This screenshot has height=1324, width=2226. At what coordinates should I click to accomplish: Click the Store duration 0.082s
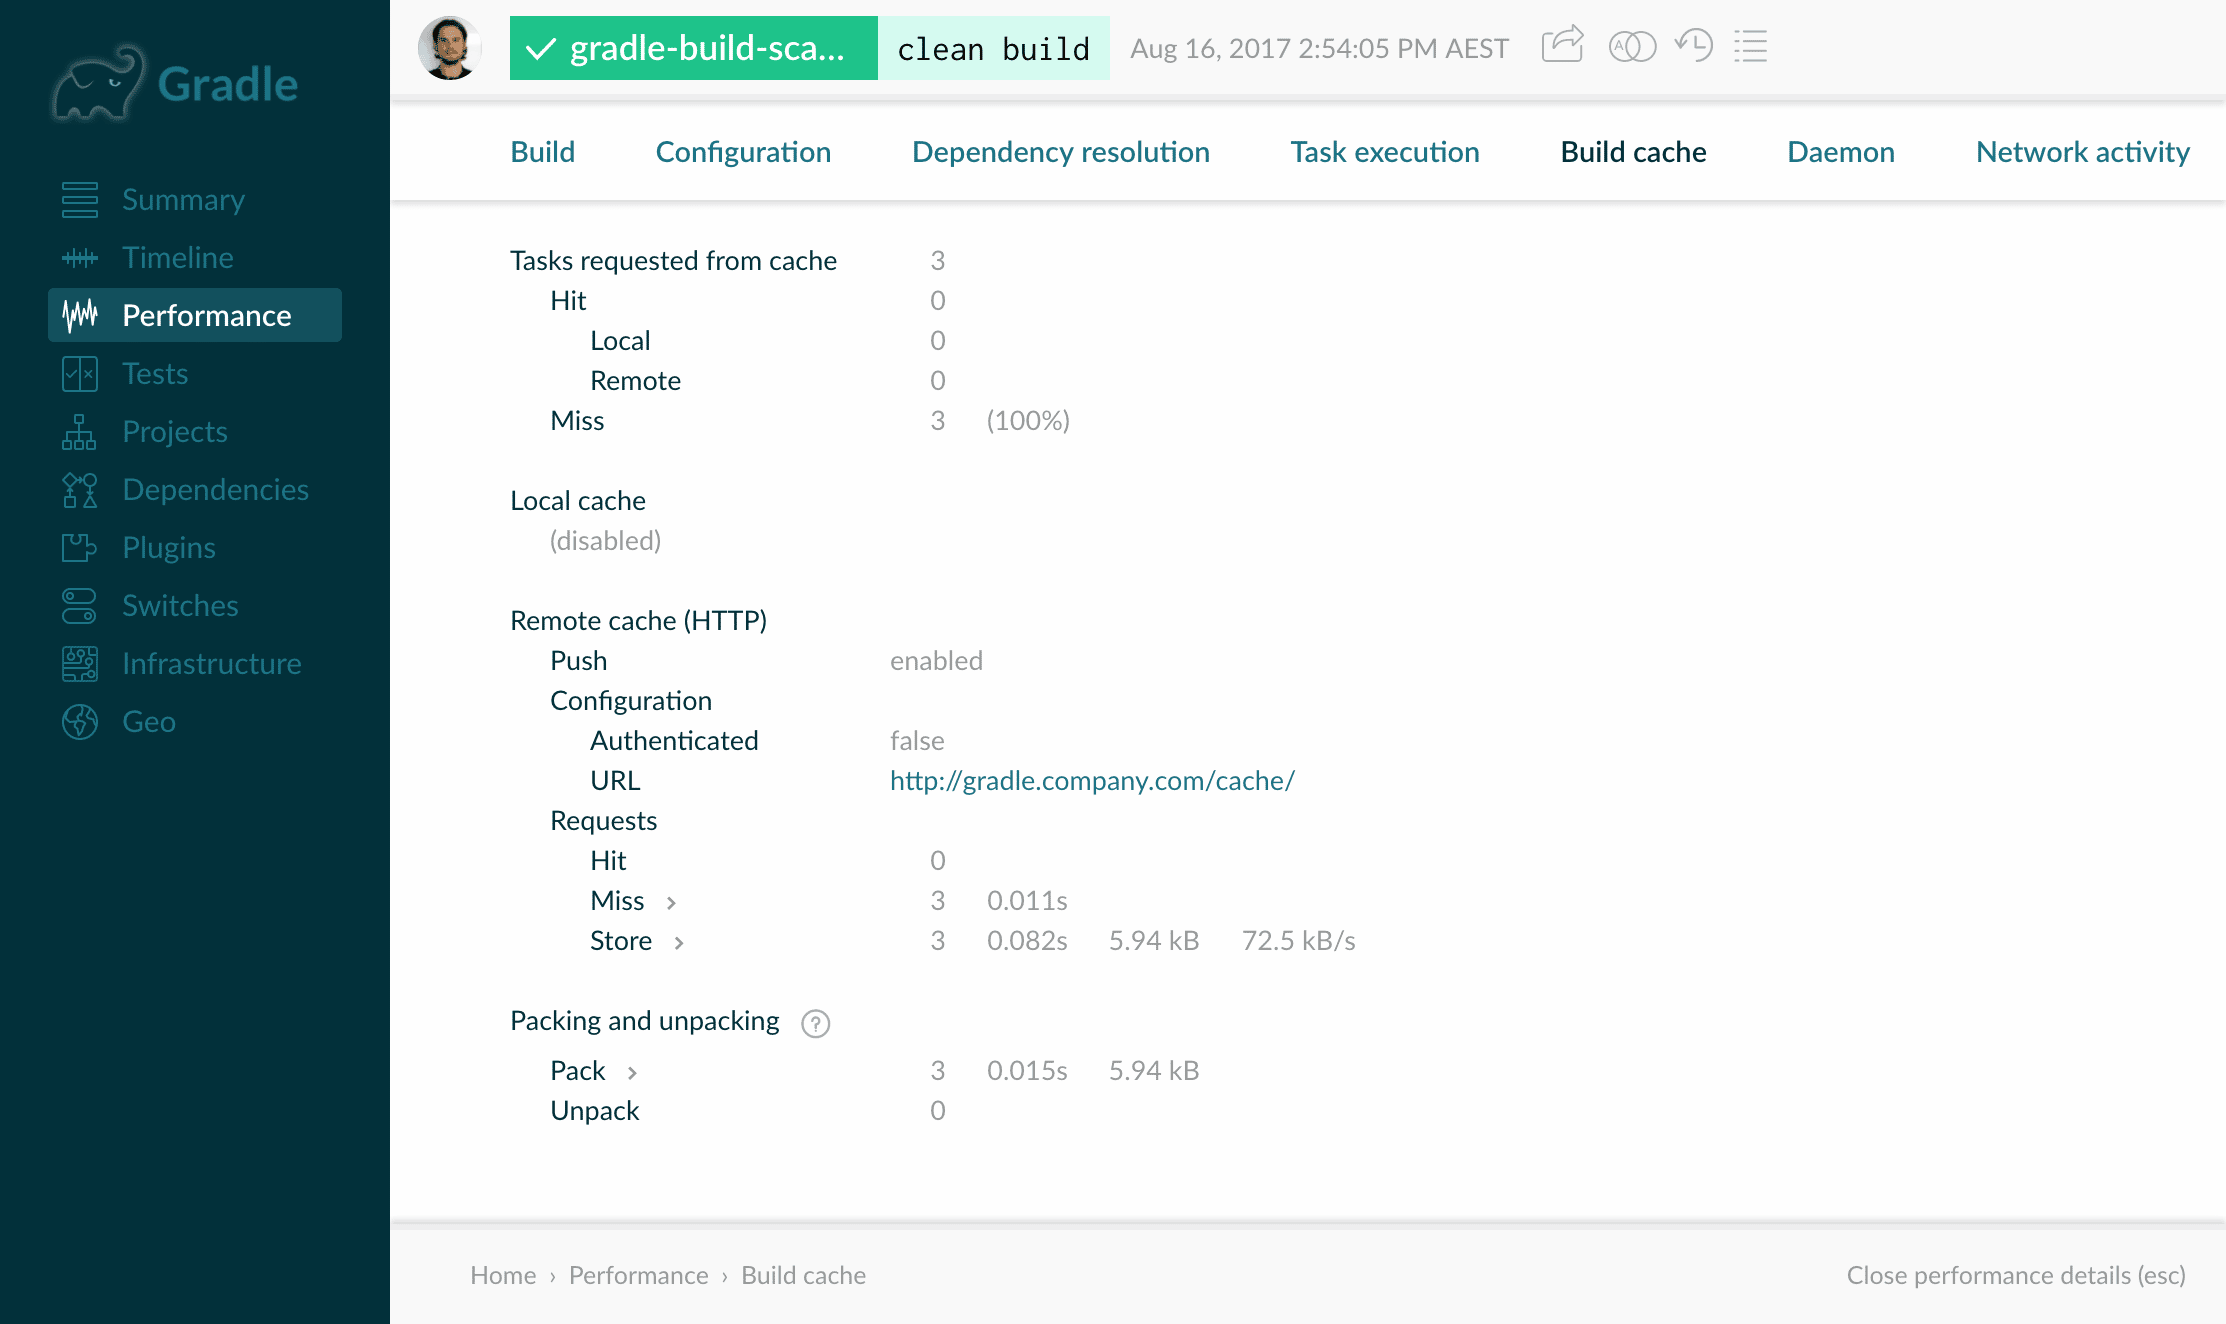1027,941
